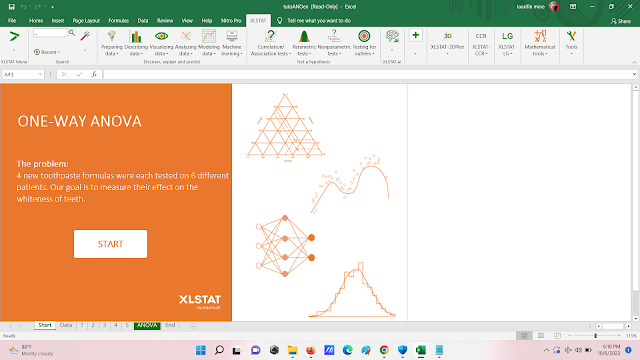Open the Describing data tools

click(x=136, y=43)
